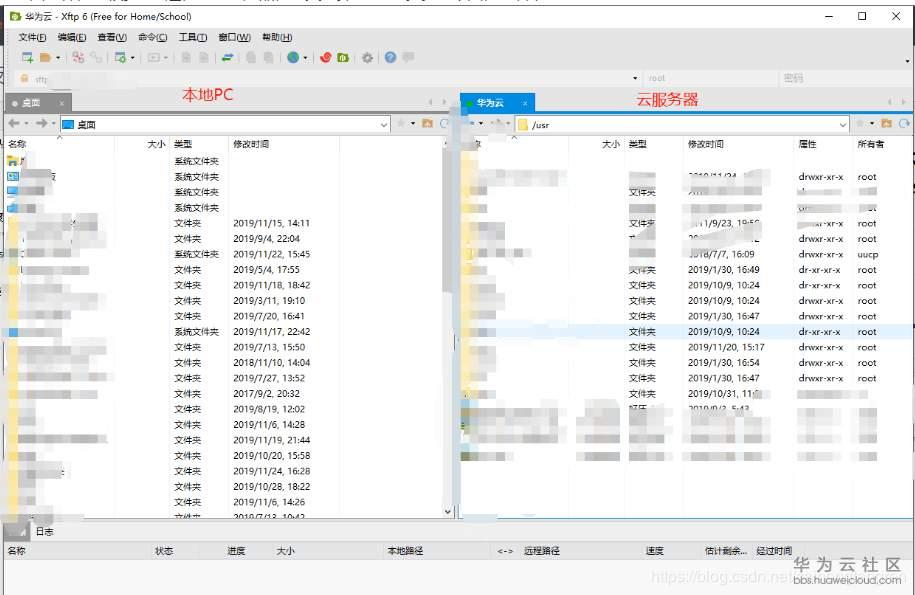Viewport: 915px width, 595px height.
Task: Expand the local path 桌面 dropdown
Action: point(384,125)
